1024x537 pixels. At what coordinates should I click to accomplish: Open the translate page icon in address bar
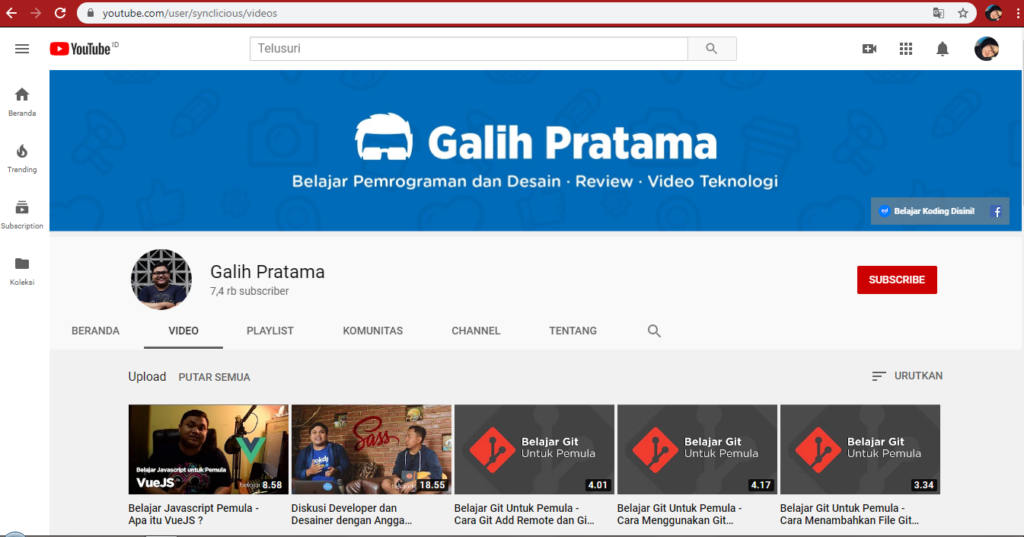point(938,13)
